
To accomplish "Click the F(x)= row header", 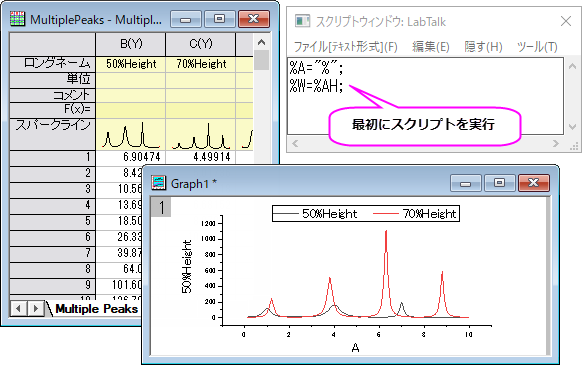I will pyautogui.click(x=52, y=110).
